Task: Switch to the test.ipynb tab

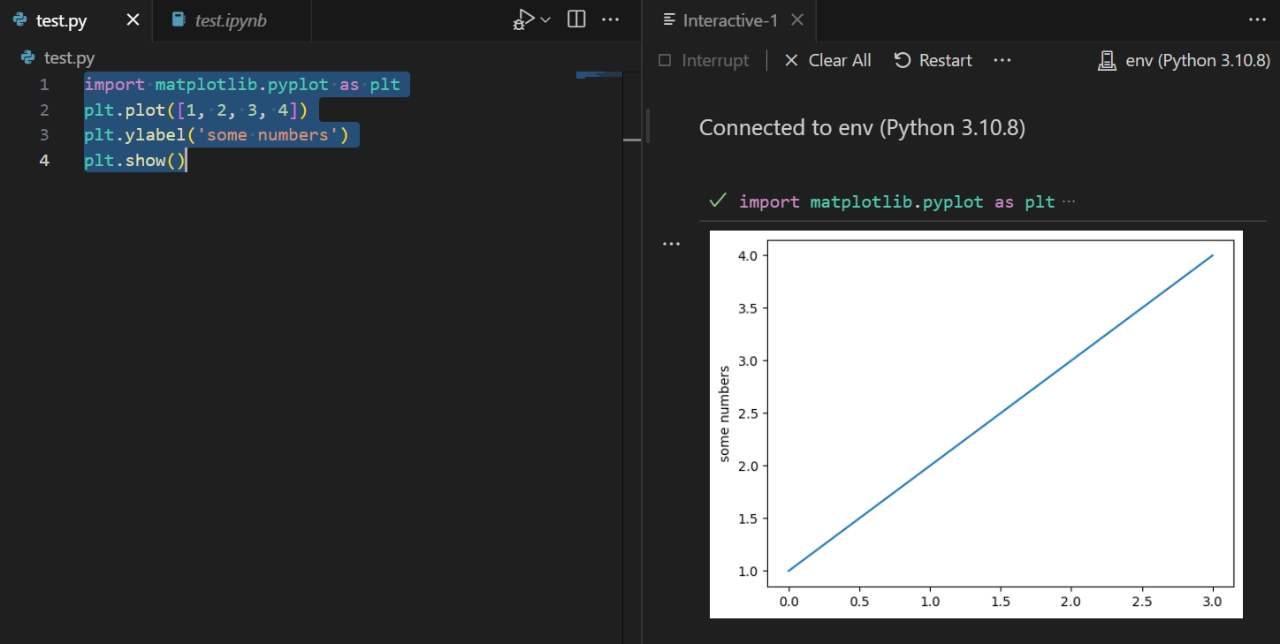Action: tap(232, 19)
